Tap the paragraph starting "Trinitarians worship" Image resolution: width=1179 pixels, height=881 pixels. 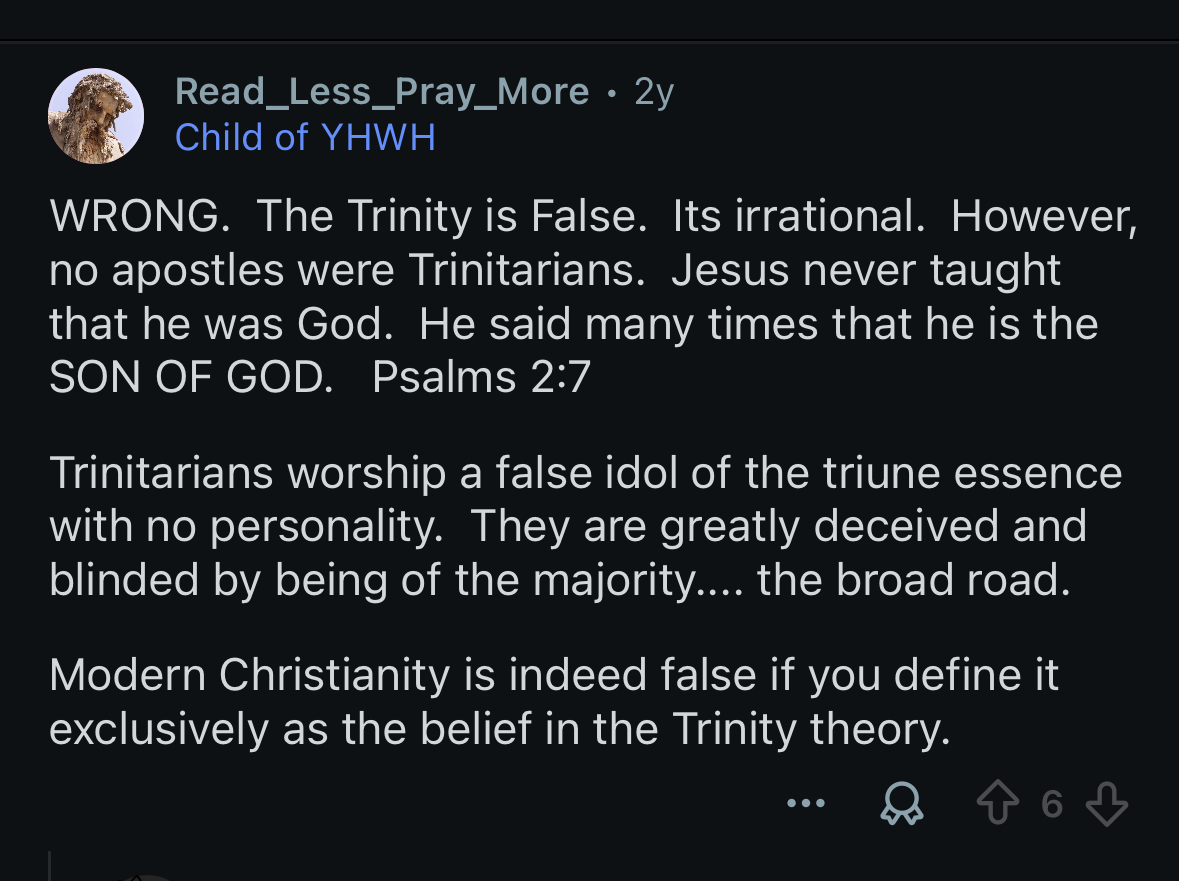tap(585, 526)
